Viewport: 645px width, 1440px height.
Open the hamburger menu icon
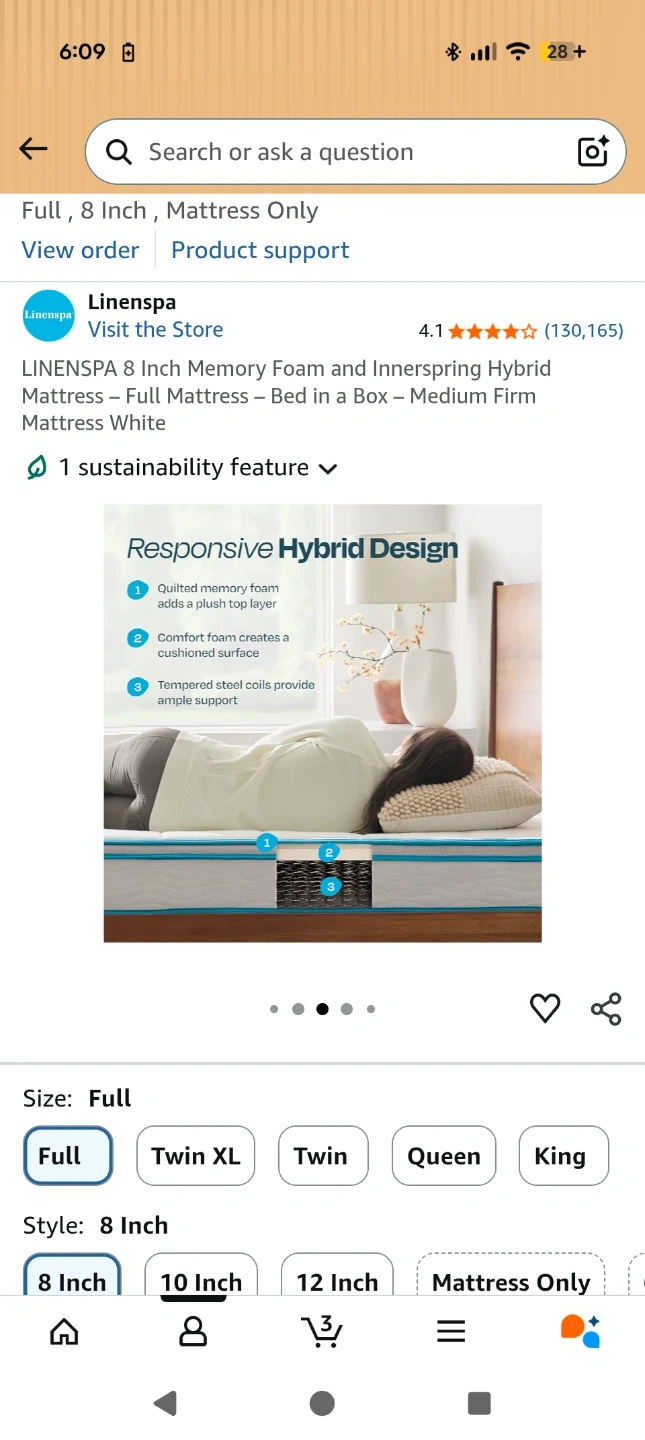451,1331
